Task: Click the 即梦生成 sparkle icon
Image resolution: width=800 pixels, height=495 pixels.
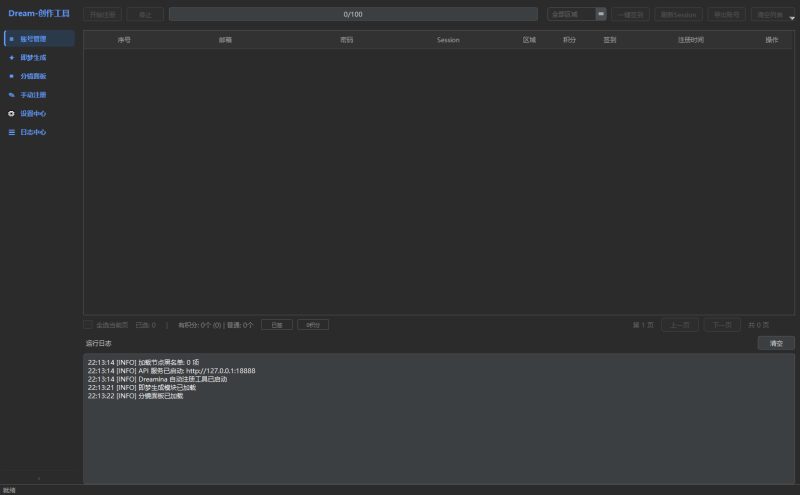Action: pyautogui.click(x=11, y=58)
